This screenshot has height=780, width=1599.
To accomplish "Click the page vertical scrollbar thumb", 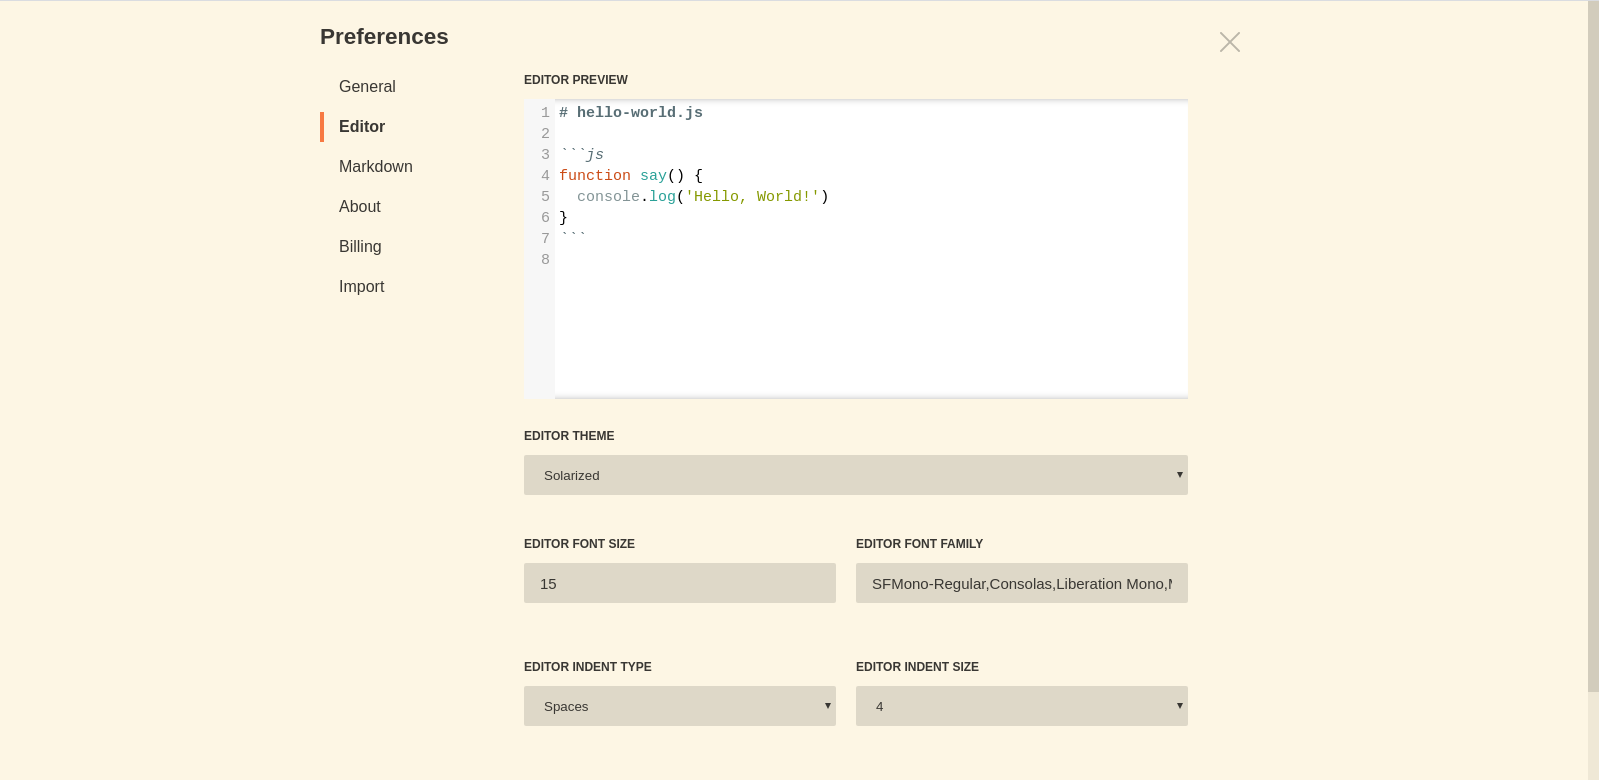I will point(1593,346).
